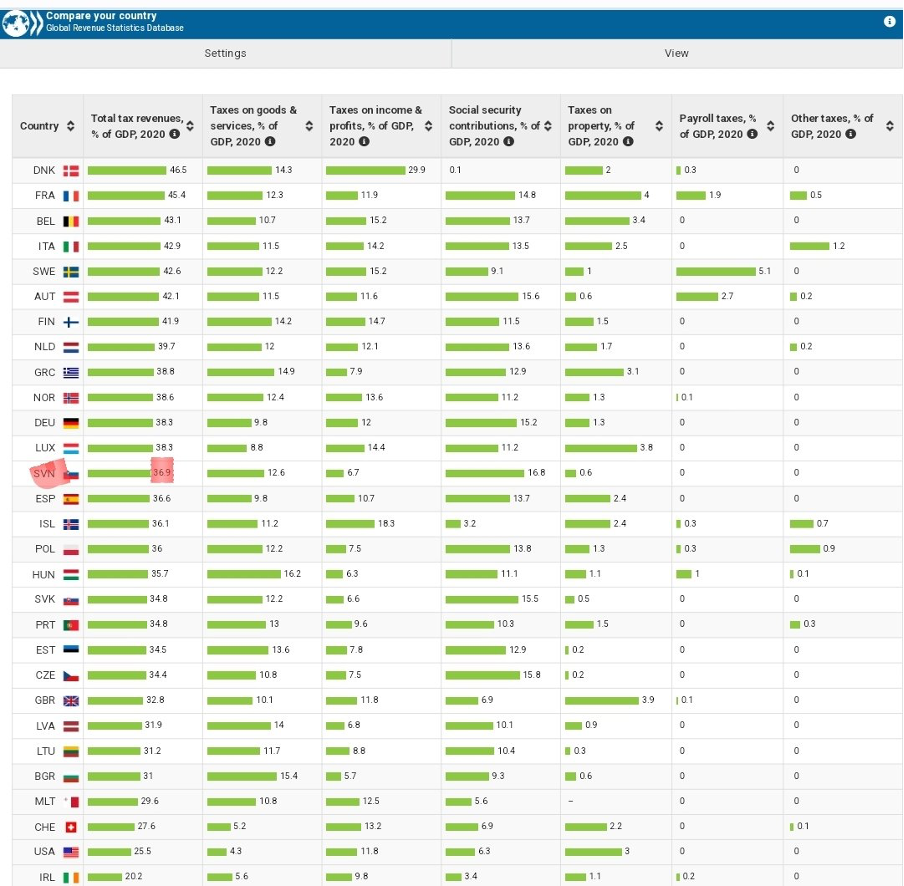The width and height of the screenshot is (904, 886).
Task: Switch to the View tab
Action: pyautogui.click(x=677, y=53)
